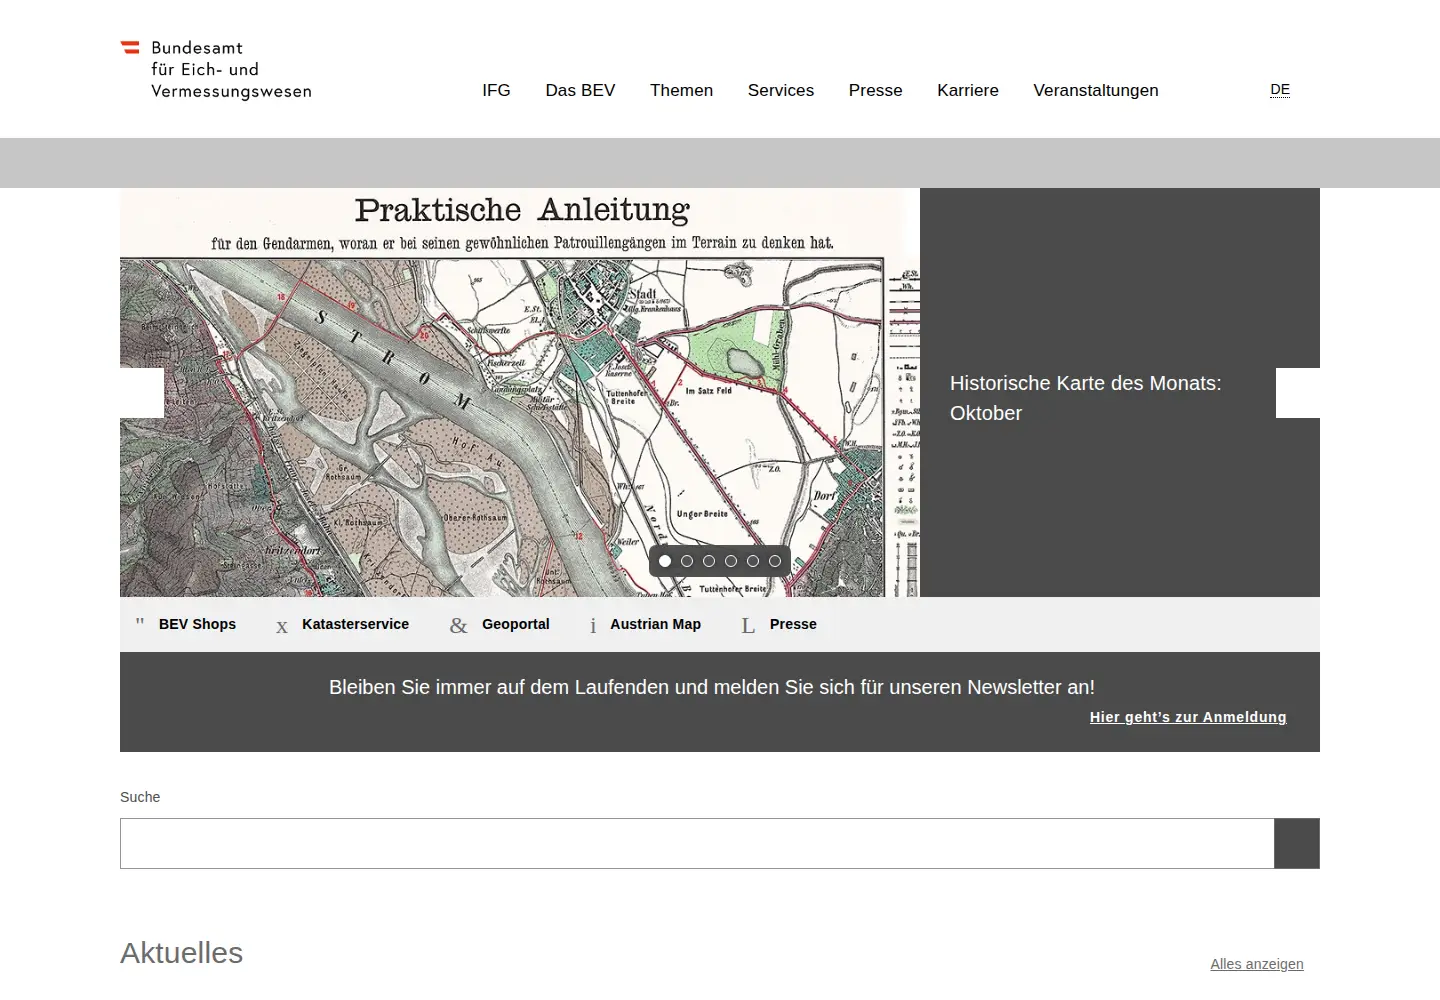
Task: Click the Bundesamt für Eich- und Vermessungswesen logo
Action: (216, 69)
